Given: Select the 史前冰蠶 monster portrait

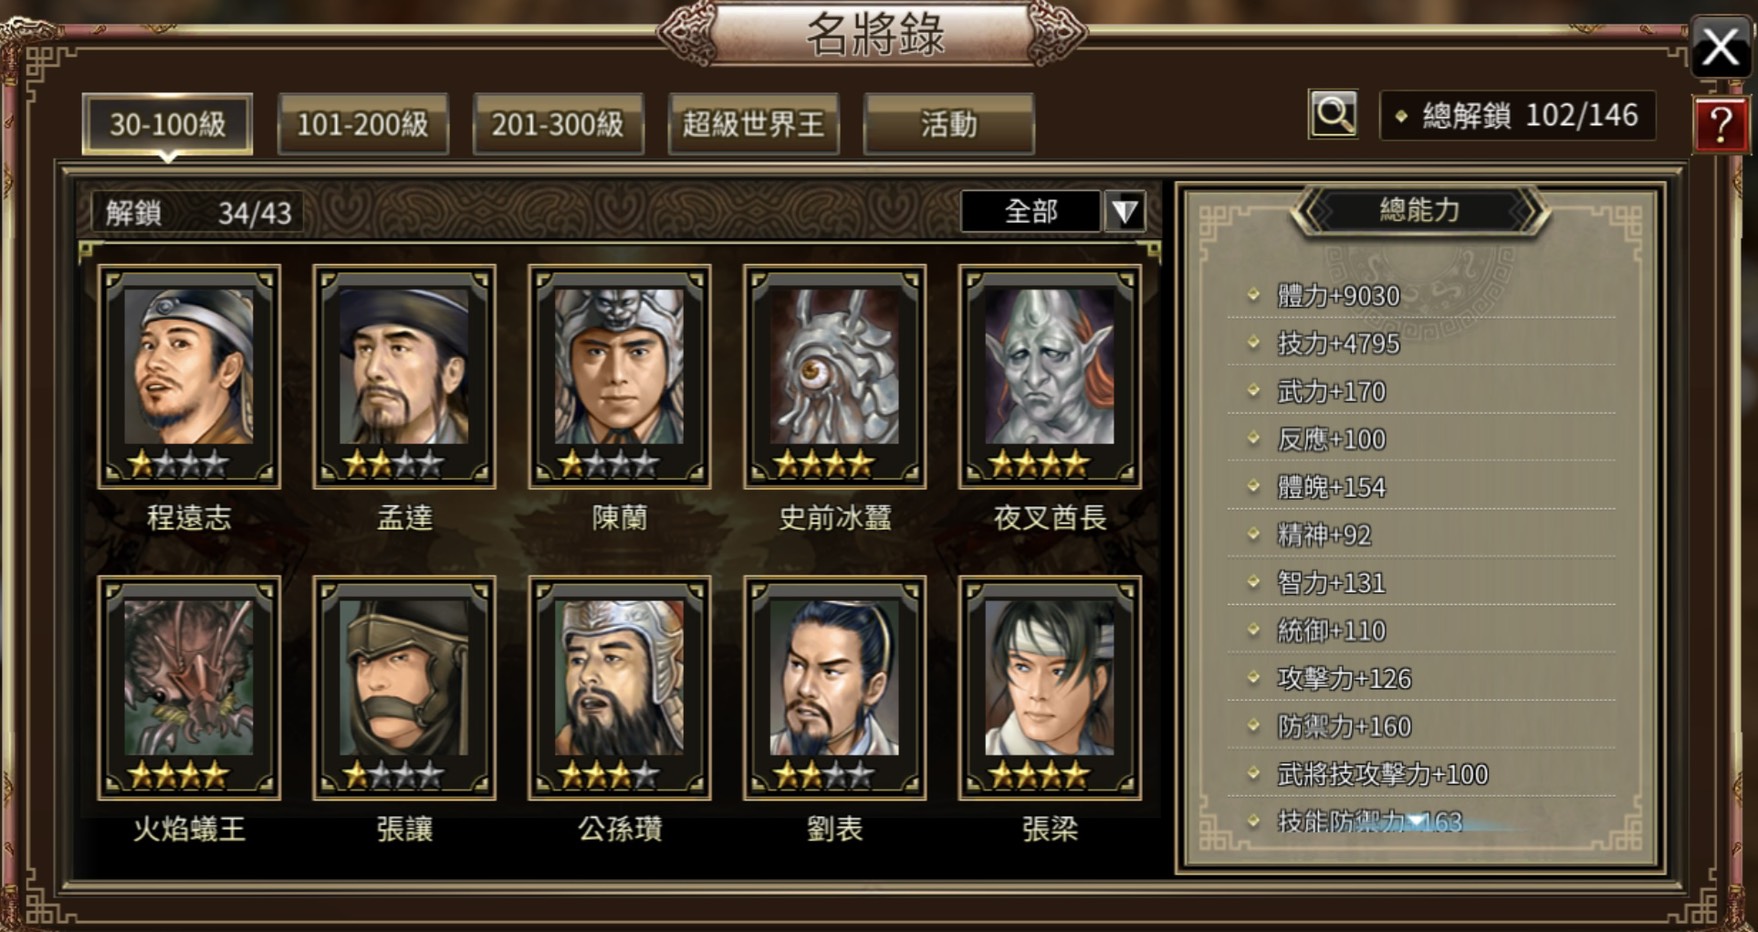Looking at the screenshot, I should click(x=835, y=376).
